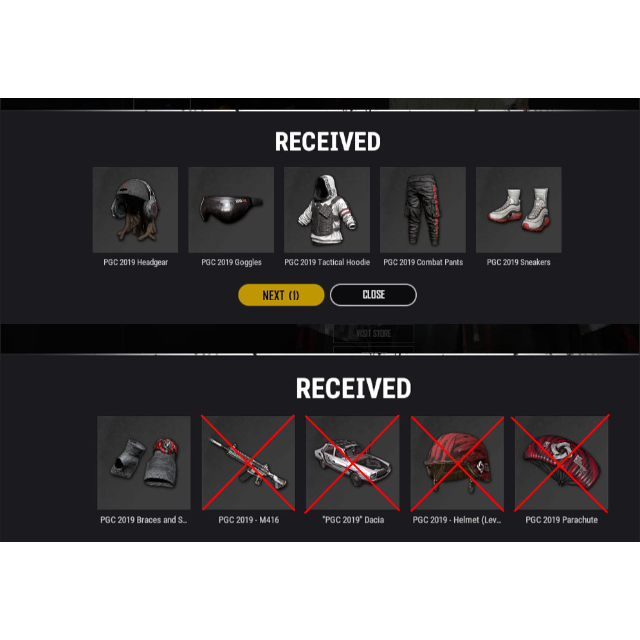Click the PGC 2019 Sneakers label text
This screenshot has height=640, width=640.
[518, 262]
